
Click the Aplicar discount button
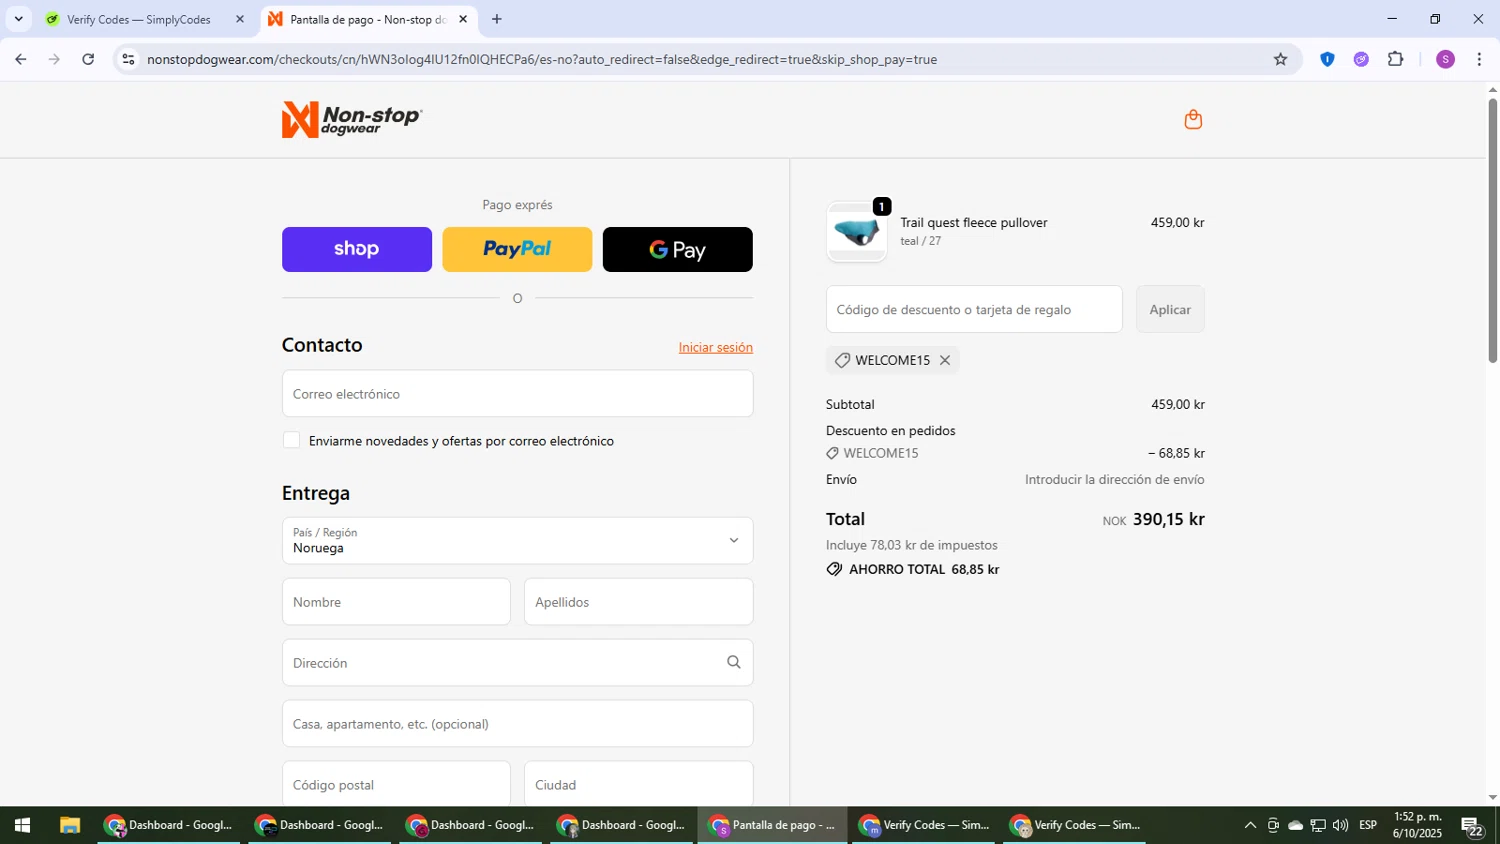[x=1170, y=309]
